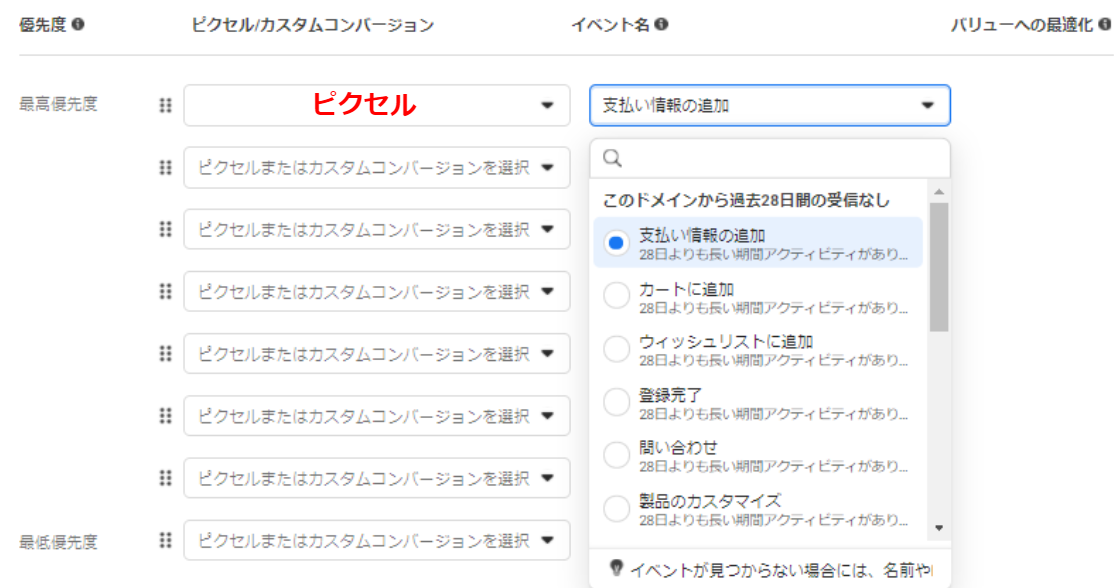Choose ウィッシュリストに追加 radio option
This screenshot has width=1114, height=588.
(616, 349)
